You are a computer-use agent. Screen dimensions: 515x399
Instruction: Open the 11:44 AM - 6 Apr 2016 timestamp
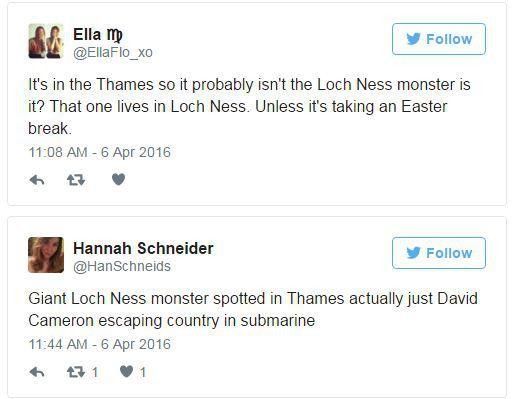point(99,344)
